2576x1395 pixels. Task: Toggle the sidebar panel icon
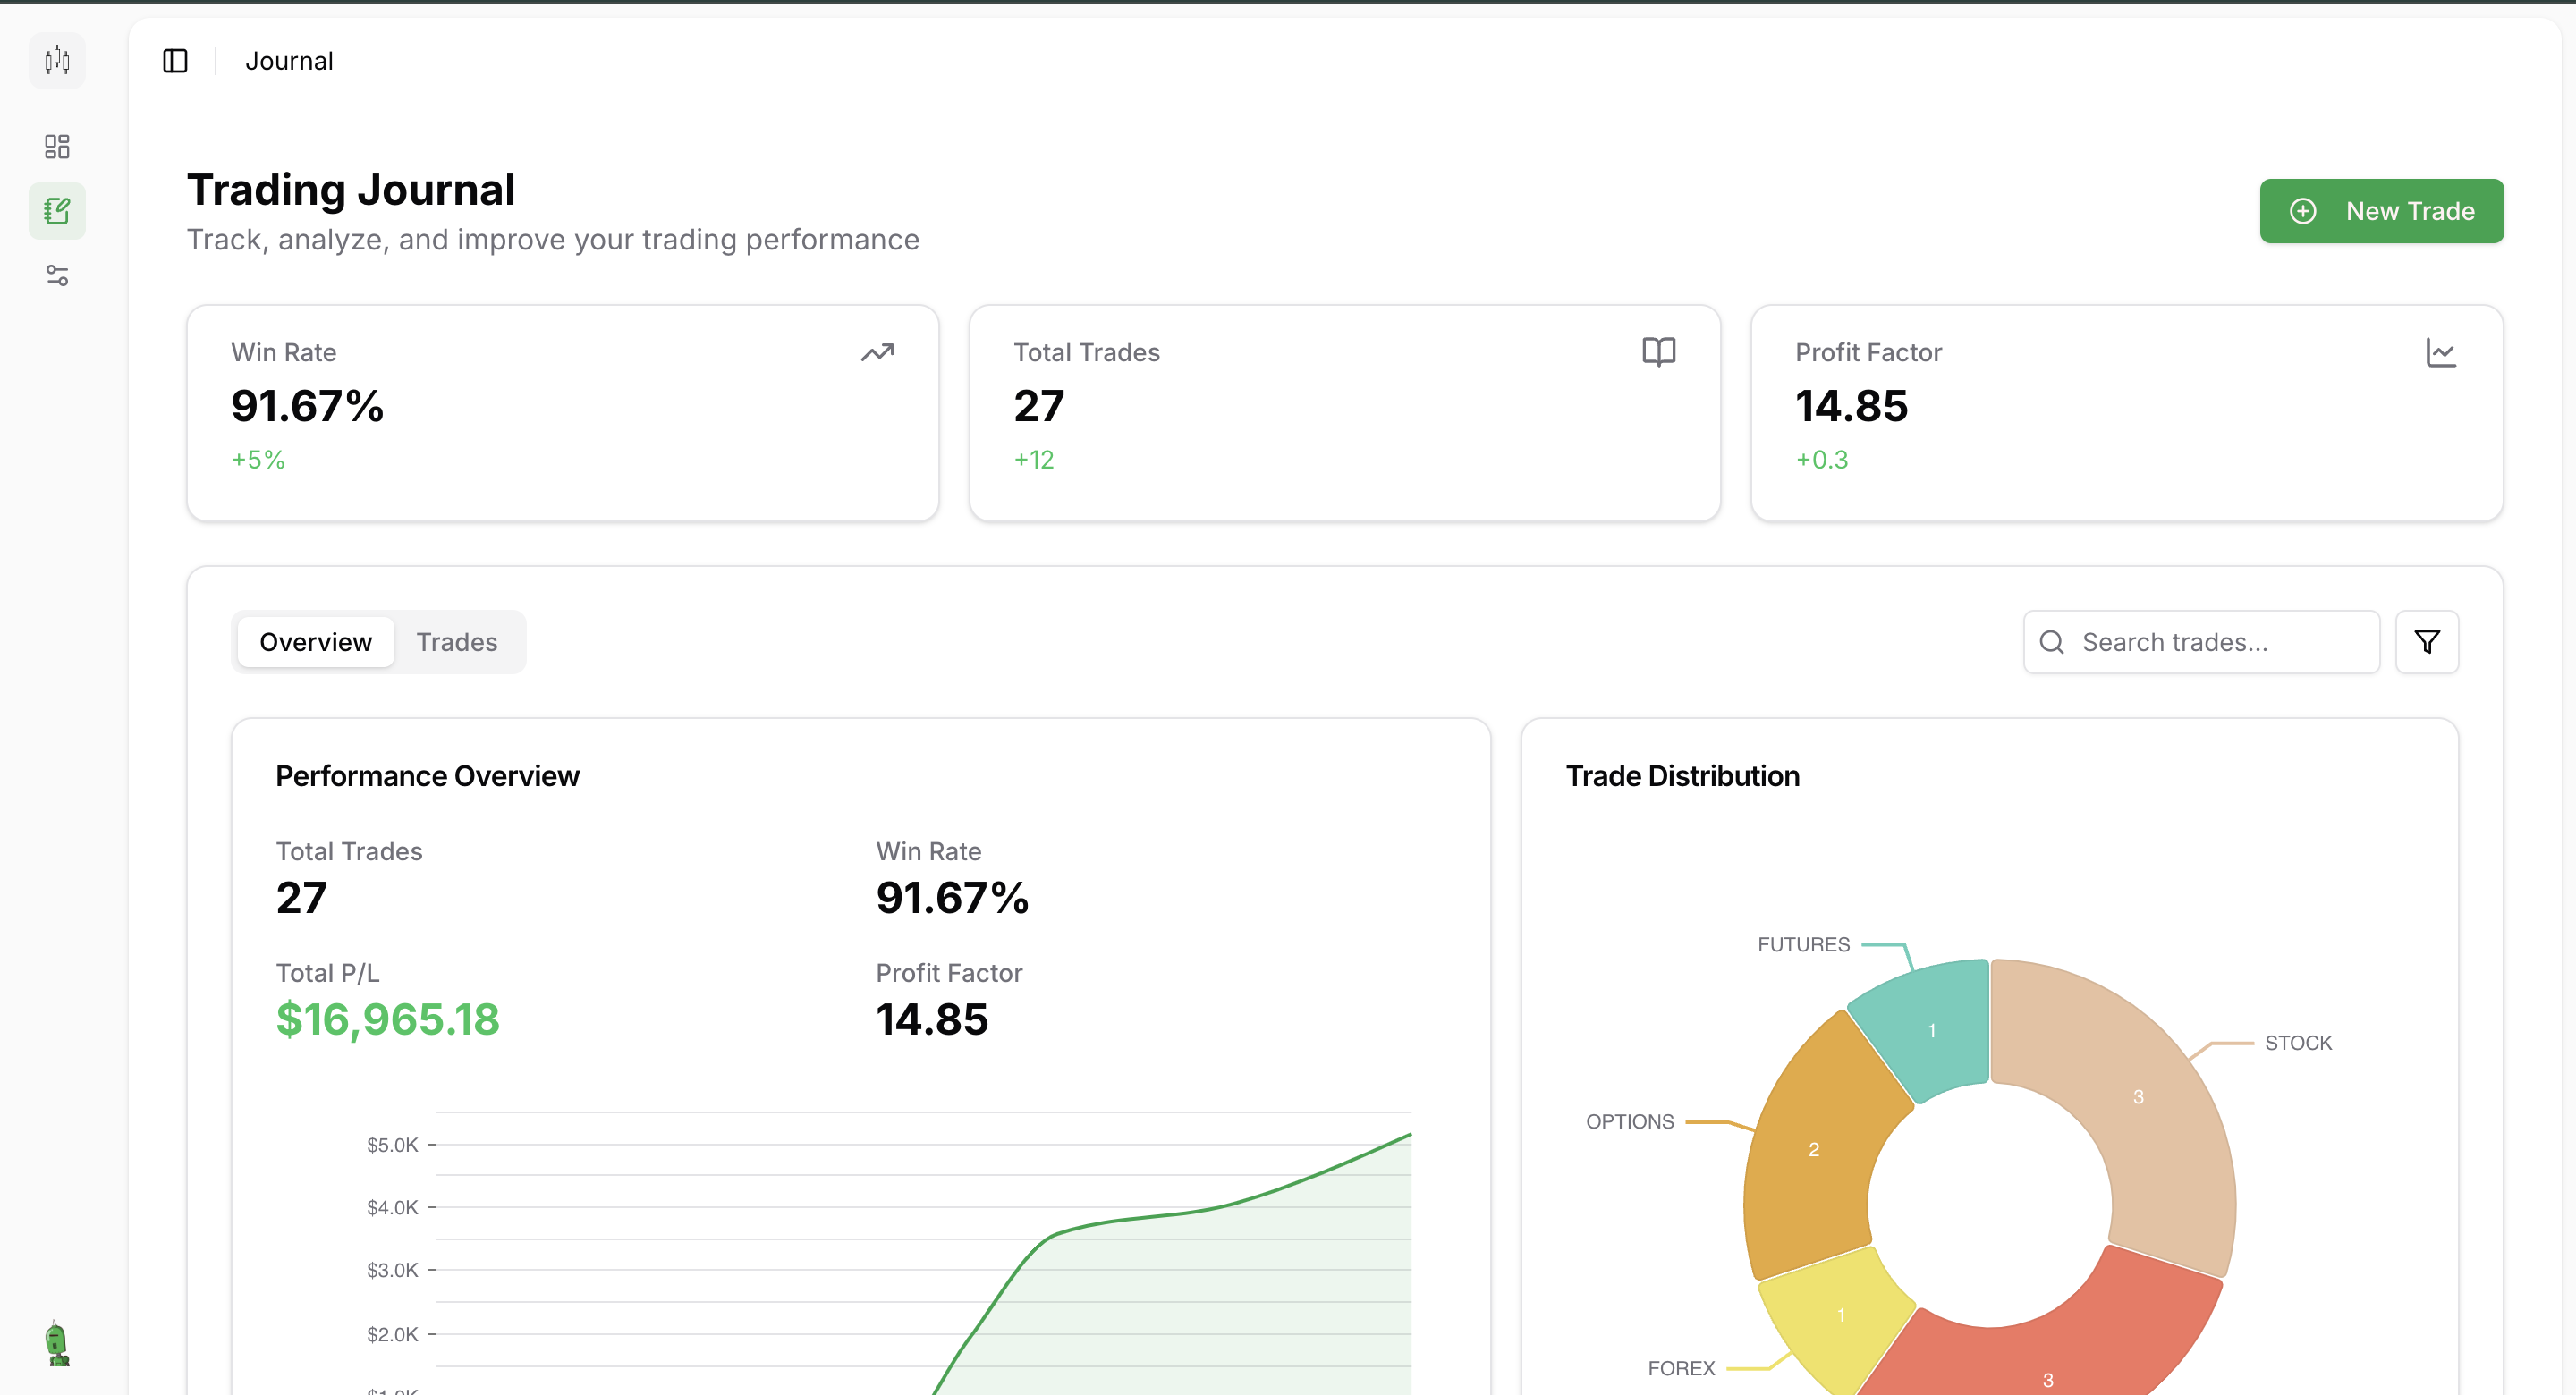(175, 61)
